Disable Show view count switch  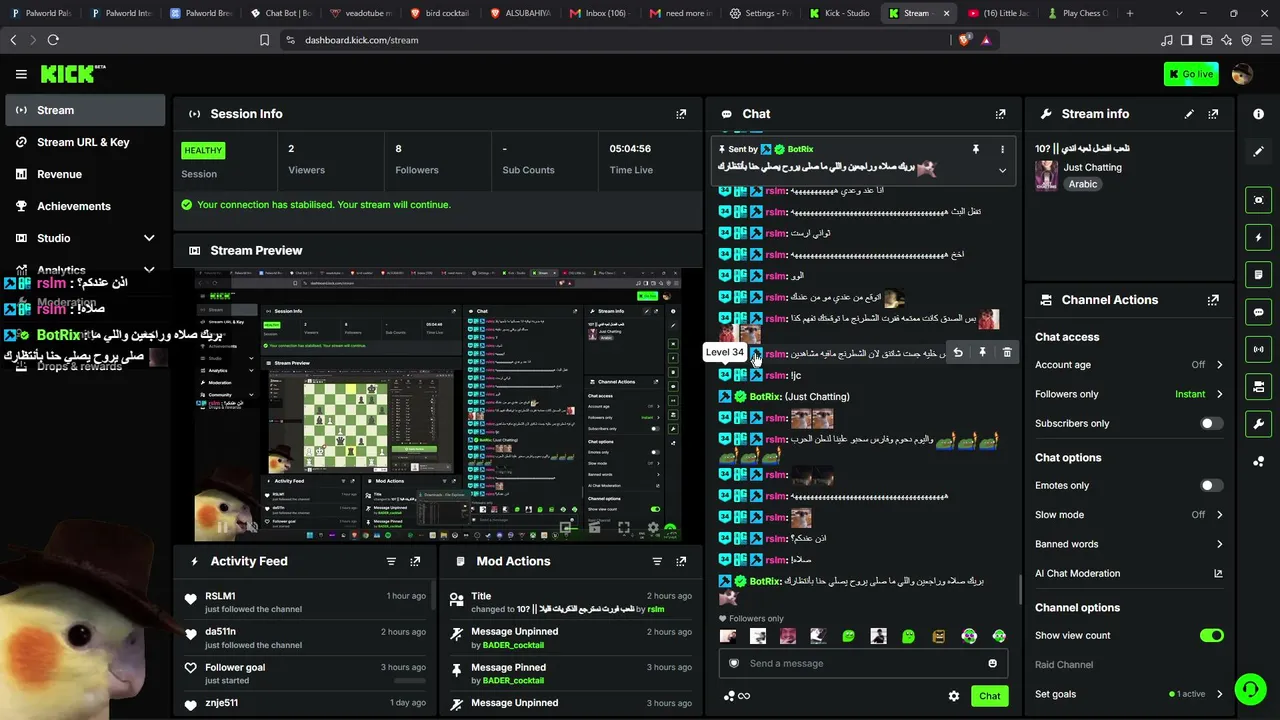(x=1211, y=635)
